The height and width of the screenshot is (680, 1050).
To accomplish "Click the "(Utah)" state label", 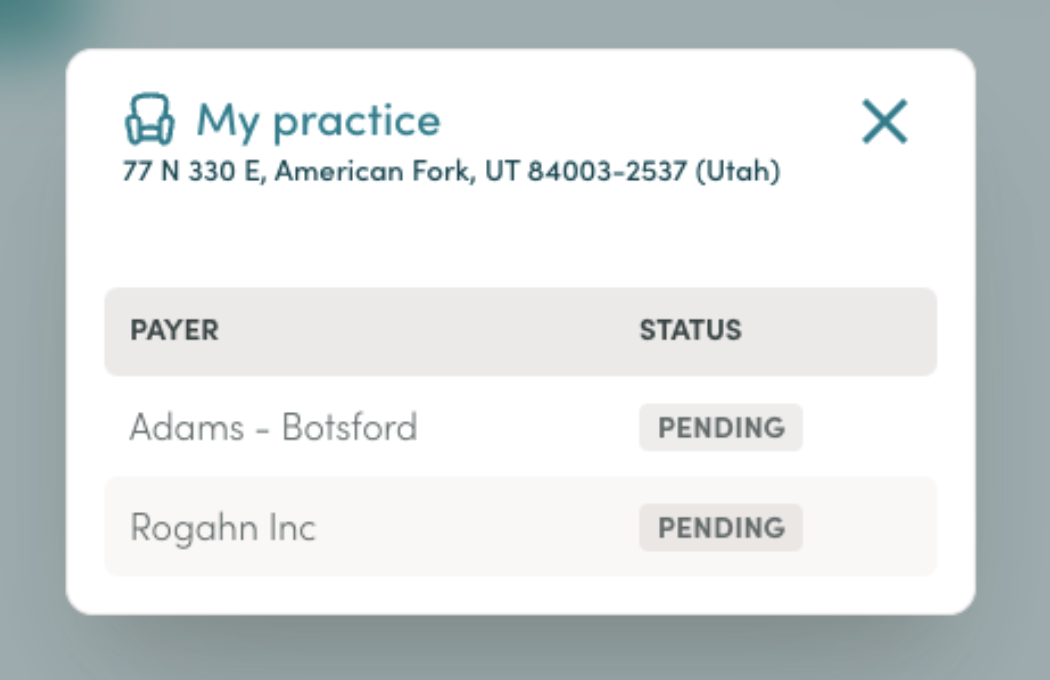I will click(738, 172).
